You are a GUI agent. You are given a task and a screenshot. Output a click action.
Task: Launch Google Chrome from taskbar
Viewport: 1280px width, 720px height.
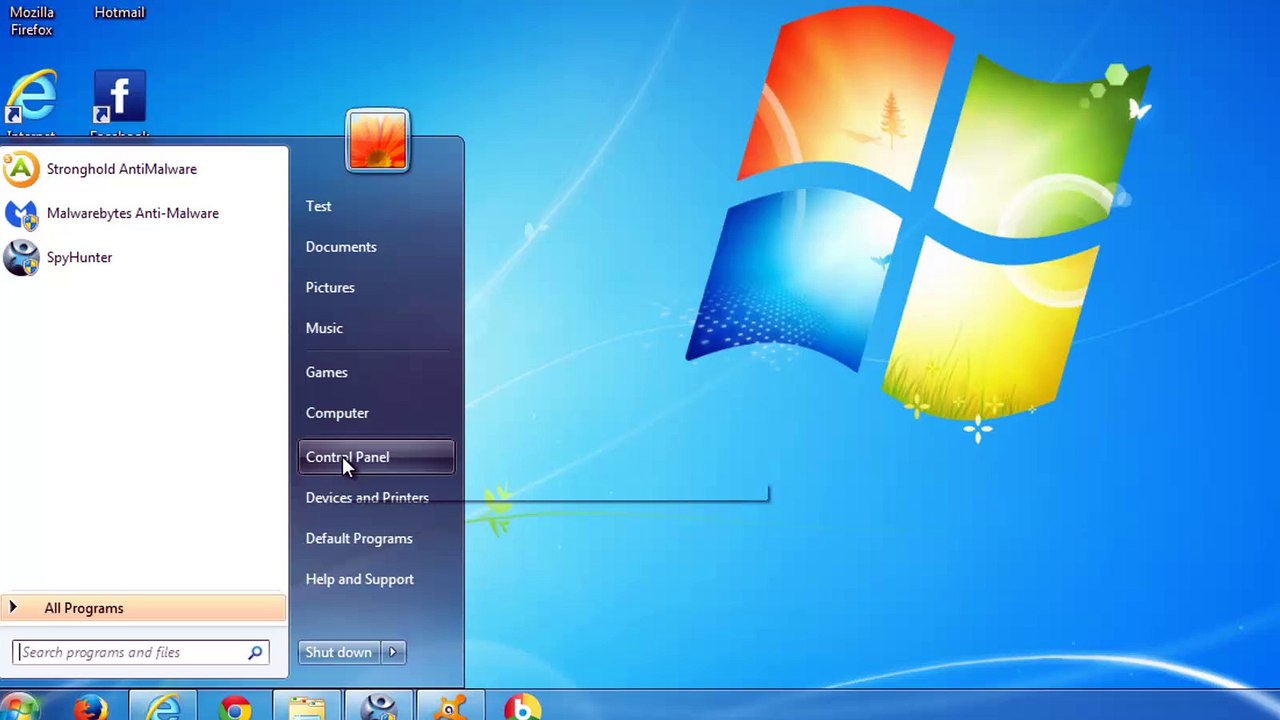[x=235, y=708]
